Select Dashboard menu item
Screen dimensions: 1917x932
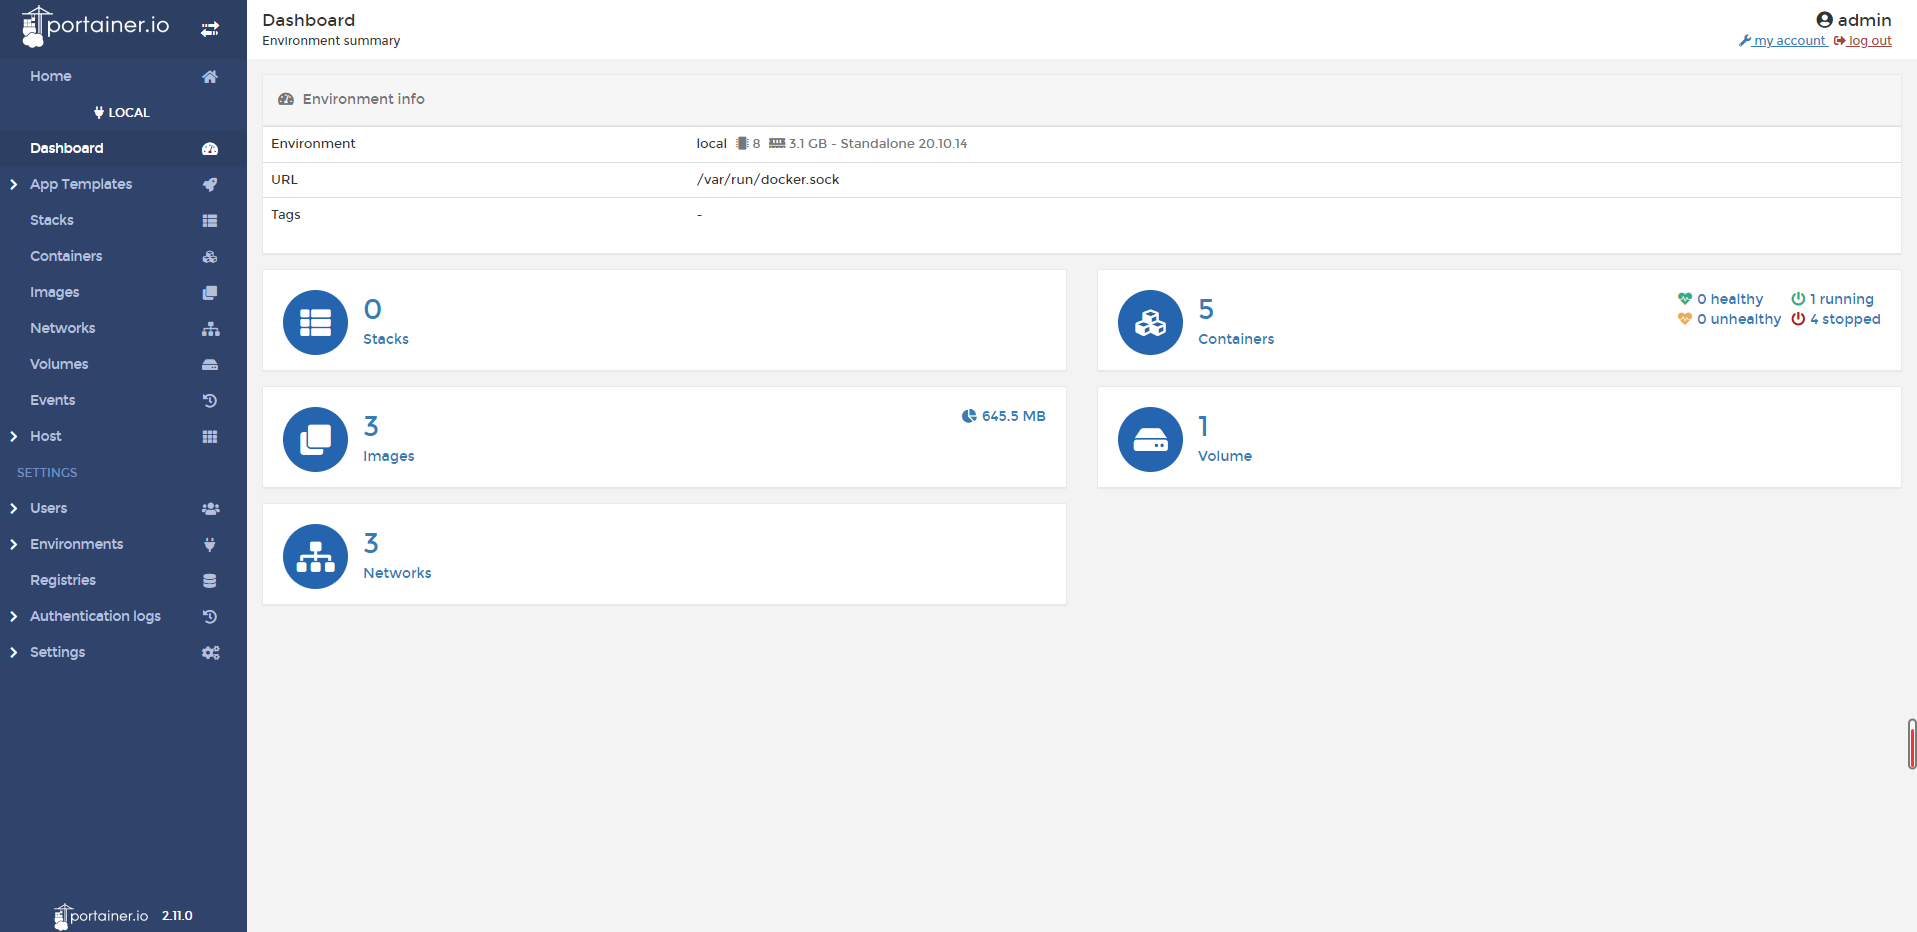[x=67, y=148]
